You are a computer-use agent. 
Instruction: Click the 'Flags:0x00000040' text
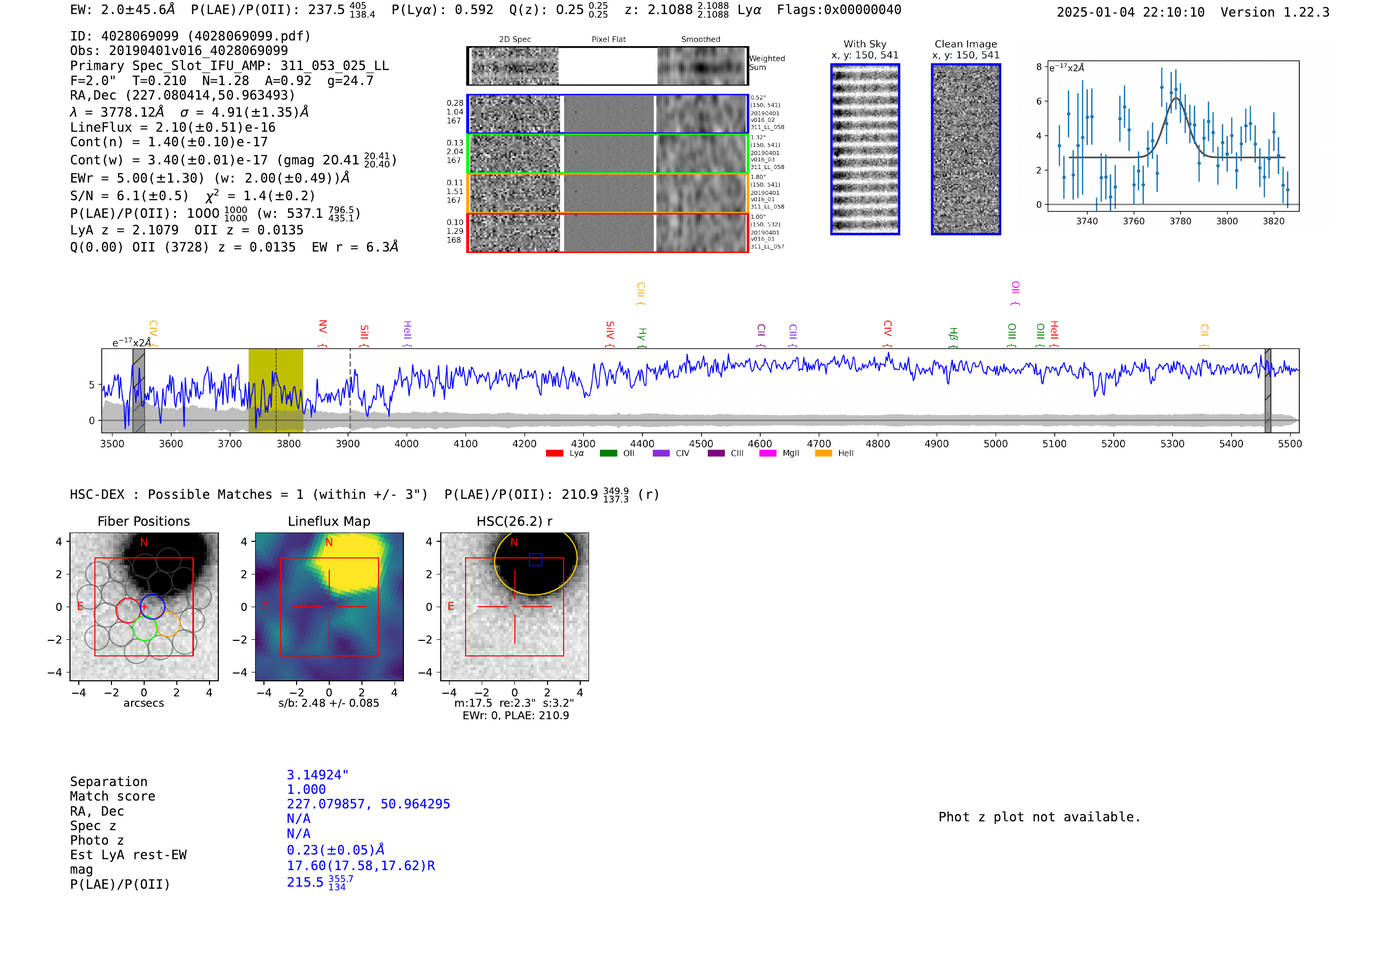(838, 9)
